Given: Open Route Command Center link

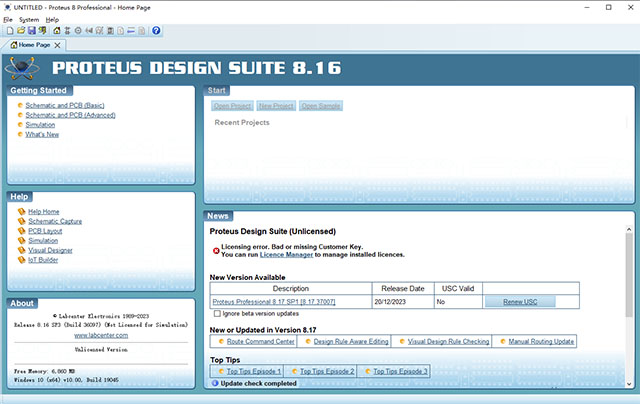Looking at the screenshot, I should click(x=260, y=341).
